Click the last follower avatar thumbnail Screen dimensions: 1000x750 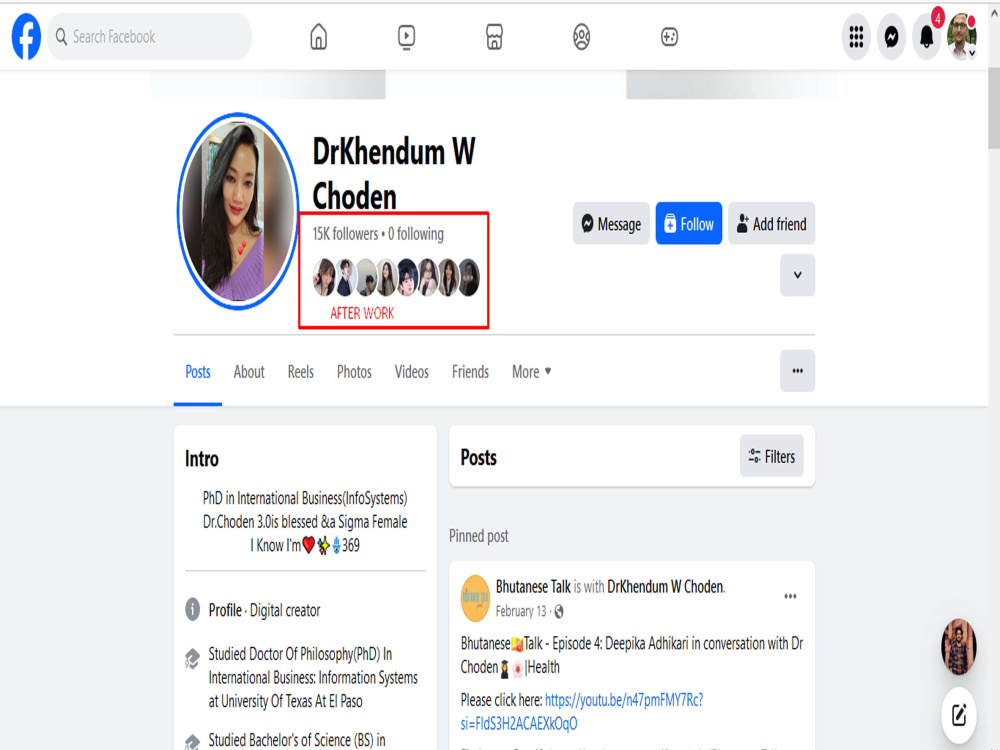coord(469,277)
